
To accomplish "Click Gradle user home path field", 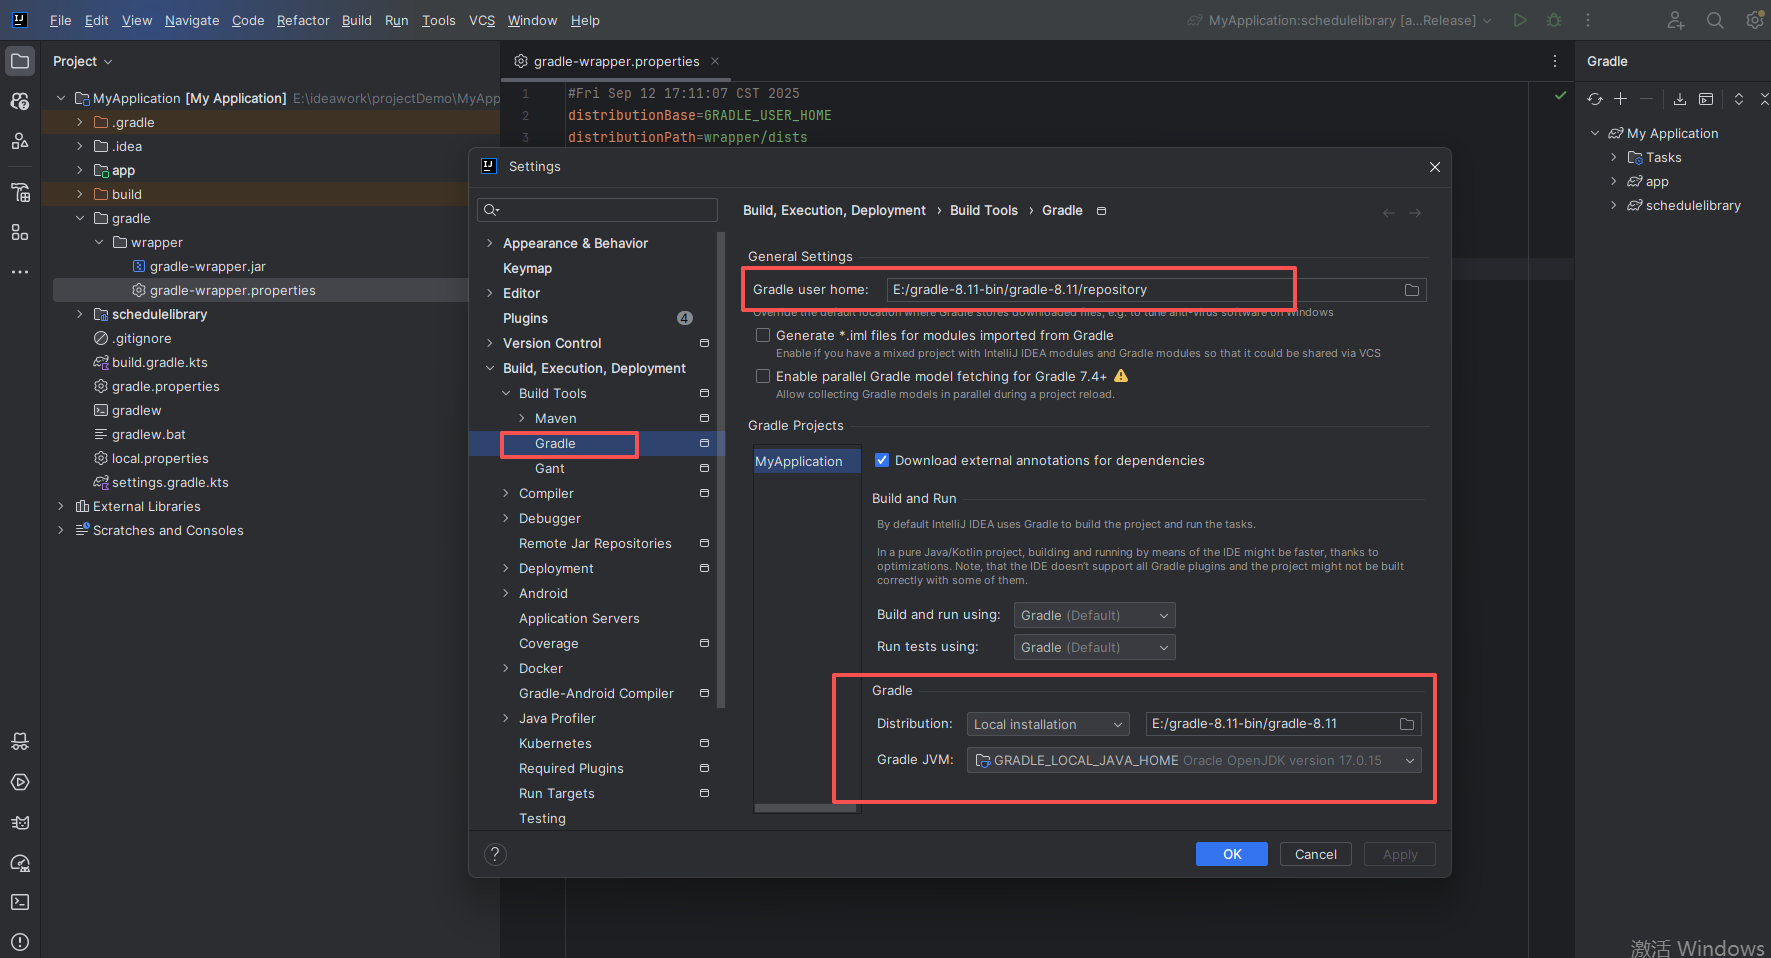I will [x=1157, y=290].
